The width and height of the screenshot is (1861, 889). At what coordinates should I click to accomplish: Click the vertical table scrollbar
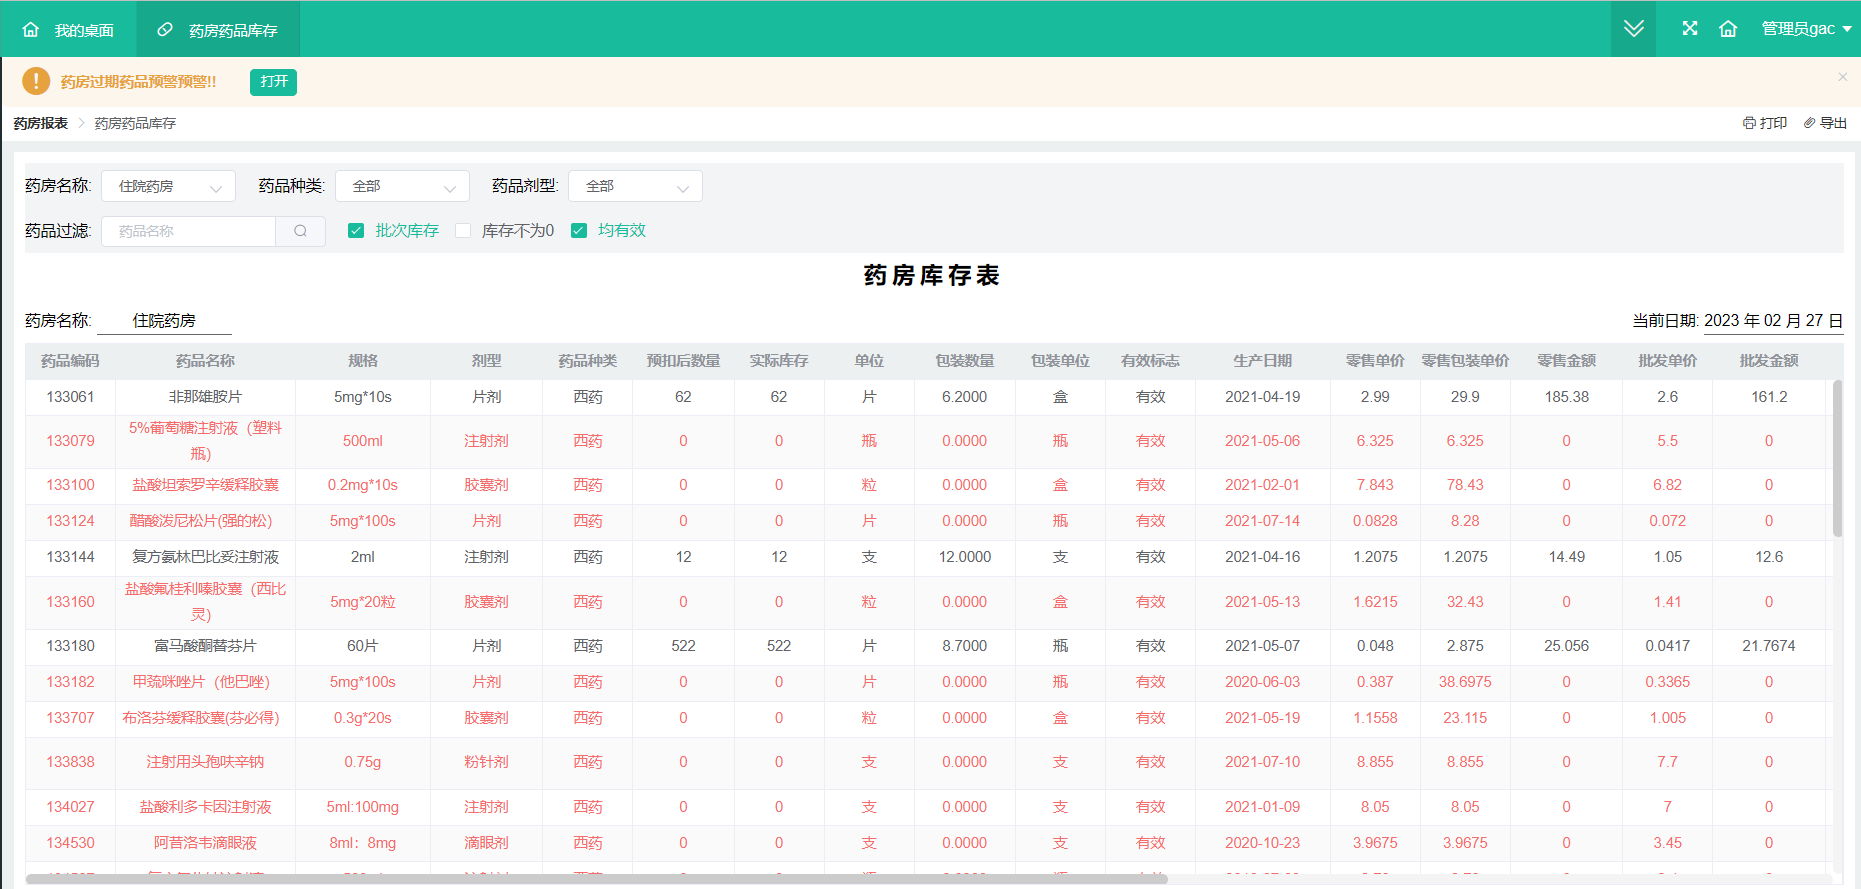coord(1837,458)
